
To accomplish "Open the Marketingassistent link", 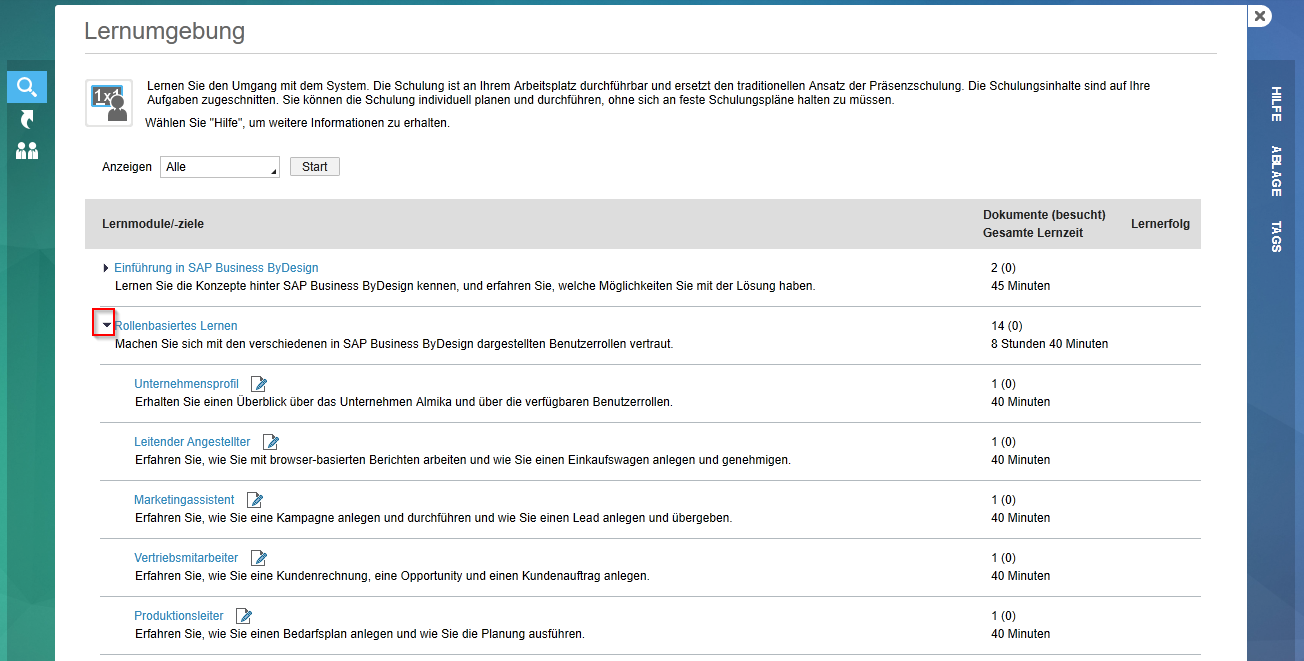I will point(184,500).
